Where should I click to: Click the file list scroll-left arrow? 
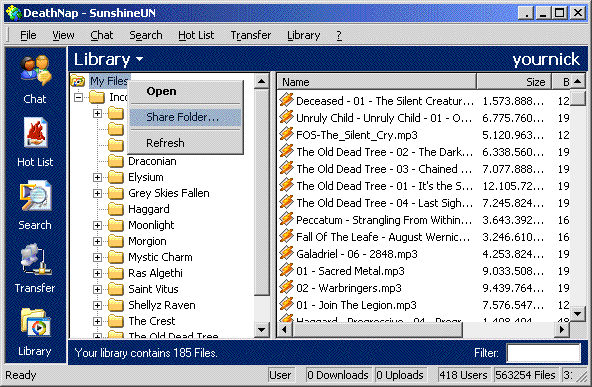point(284,330)
